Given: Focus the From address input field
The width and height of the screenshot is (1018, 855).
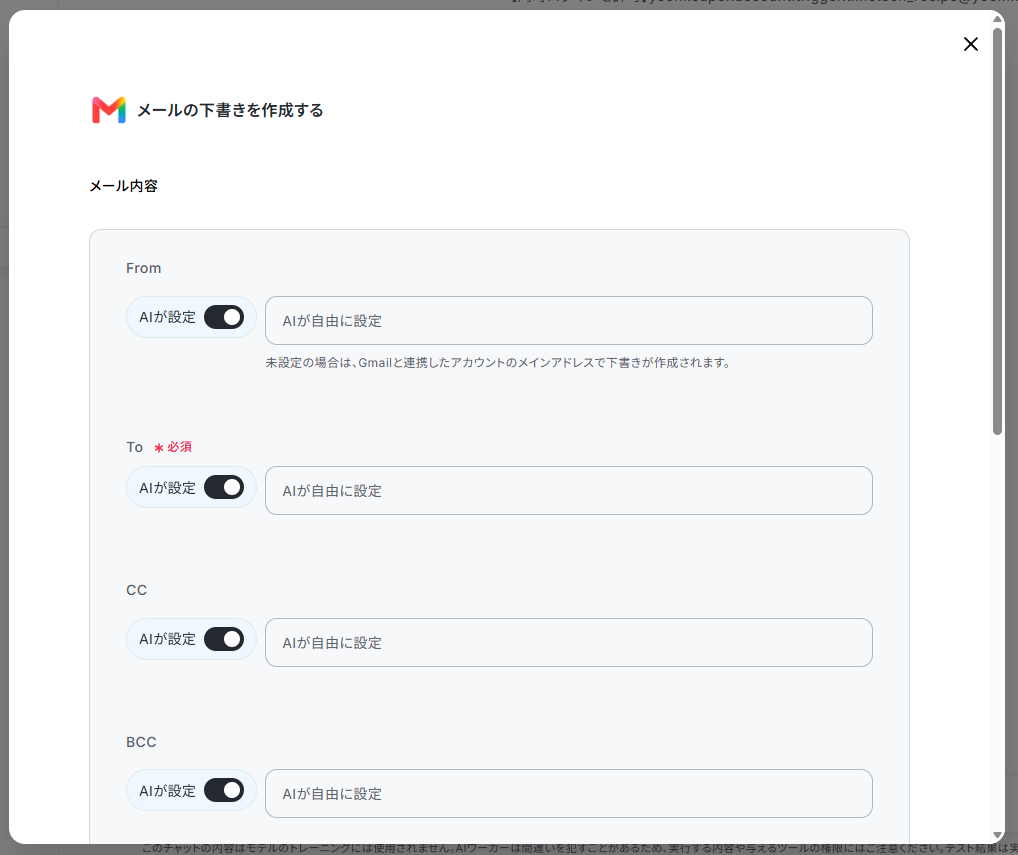Looking at the screenshot, I should [x=569, y=321].
